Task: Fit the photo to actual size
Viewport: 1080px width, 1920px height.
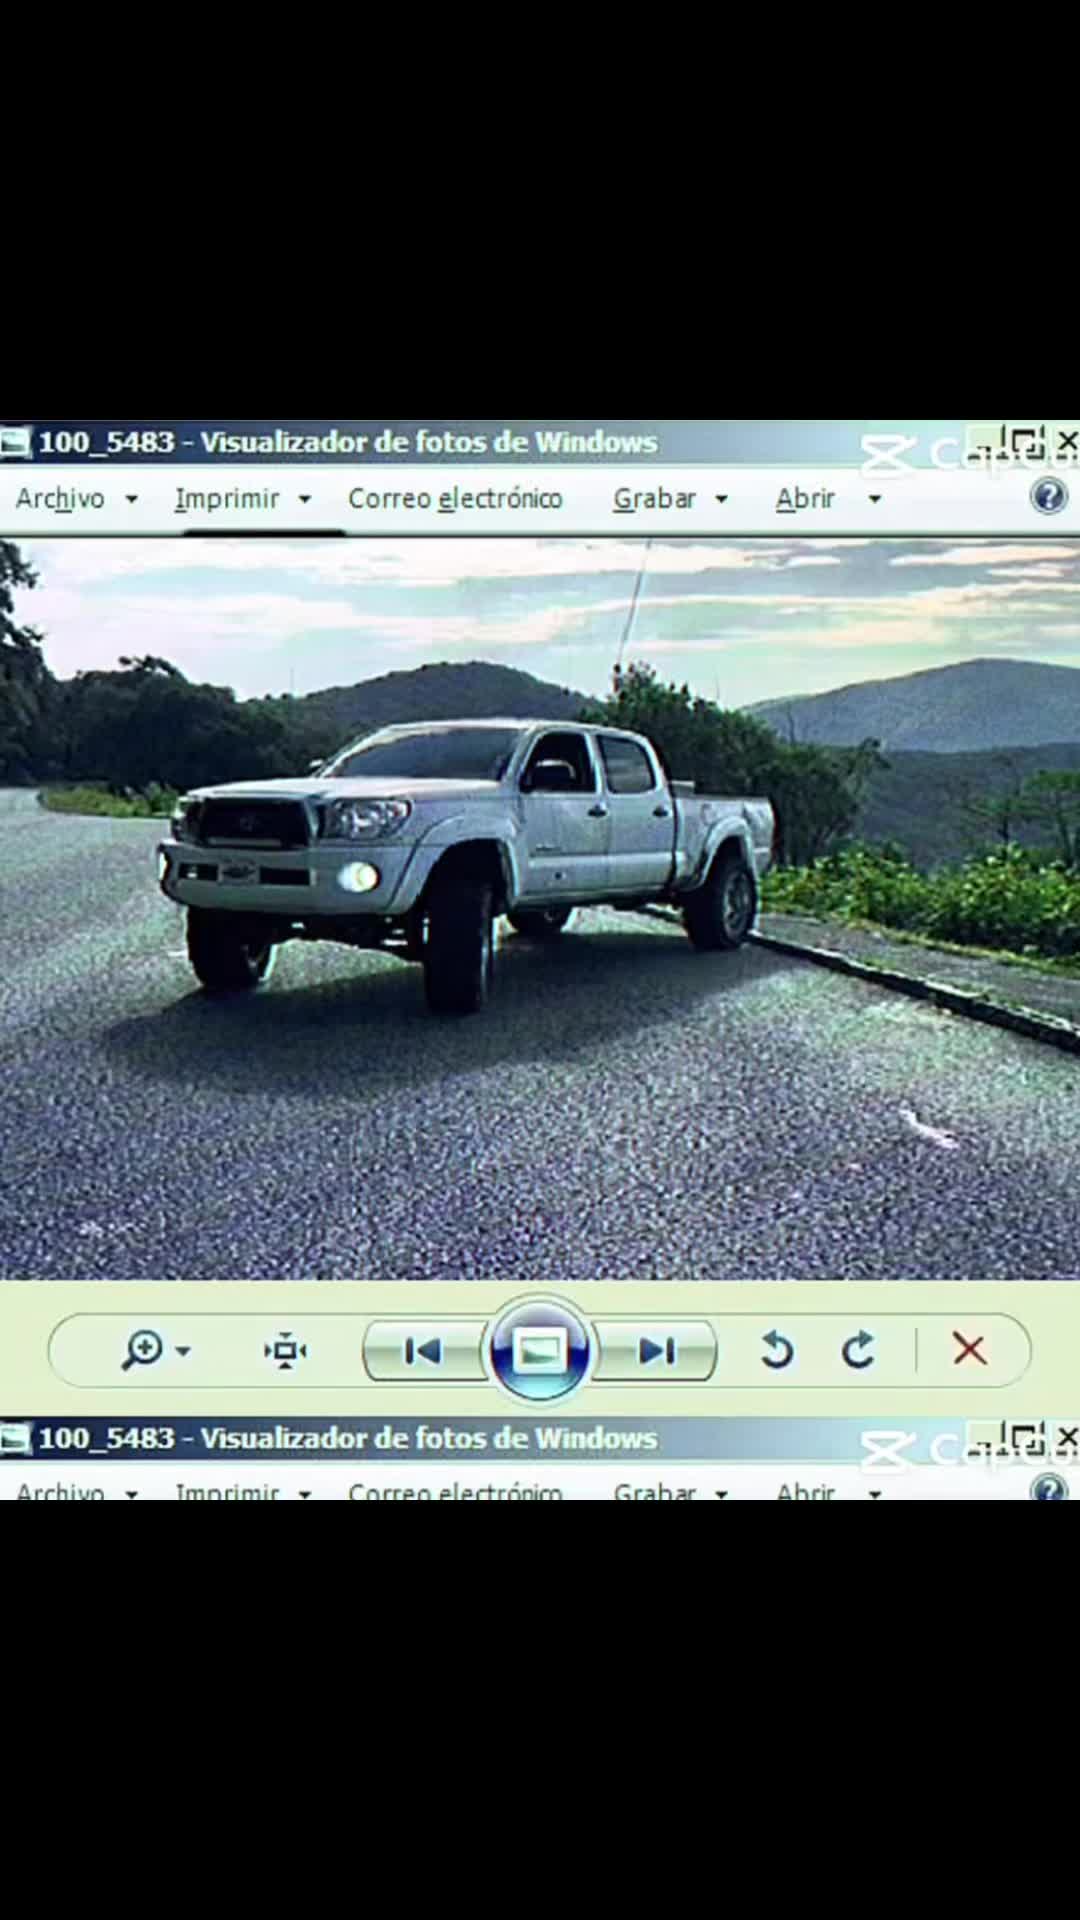Action: click(x=286, y=1350)
